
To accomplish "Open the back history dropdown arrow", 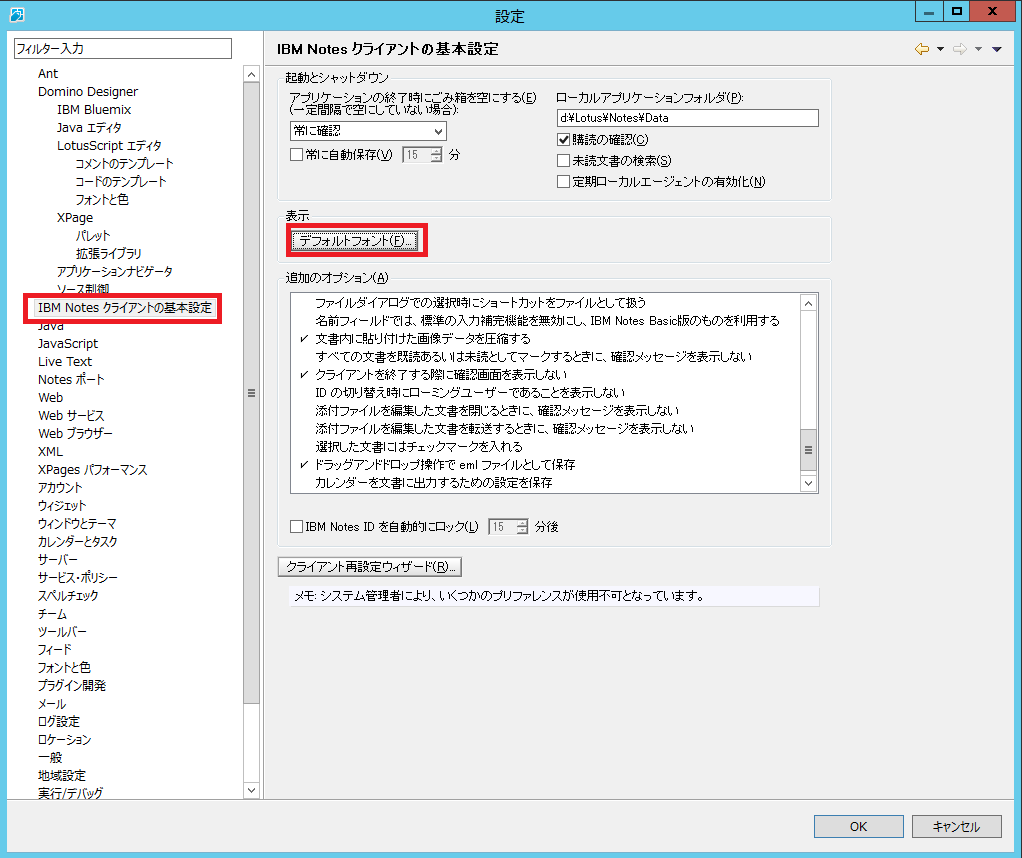I will [x=940, y=49].
